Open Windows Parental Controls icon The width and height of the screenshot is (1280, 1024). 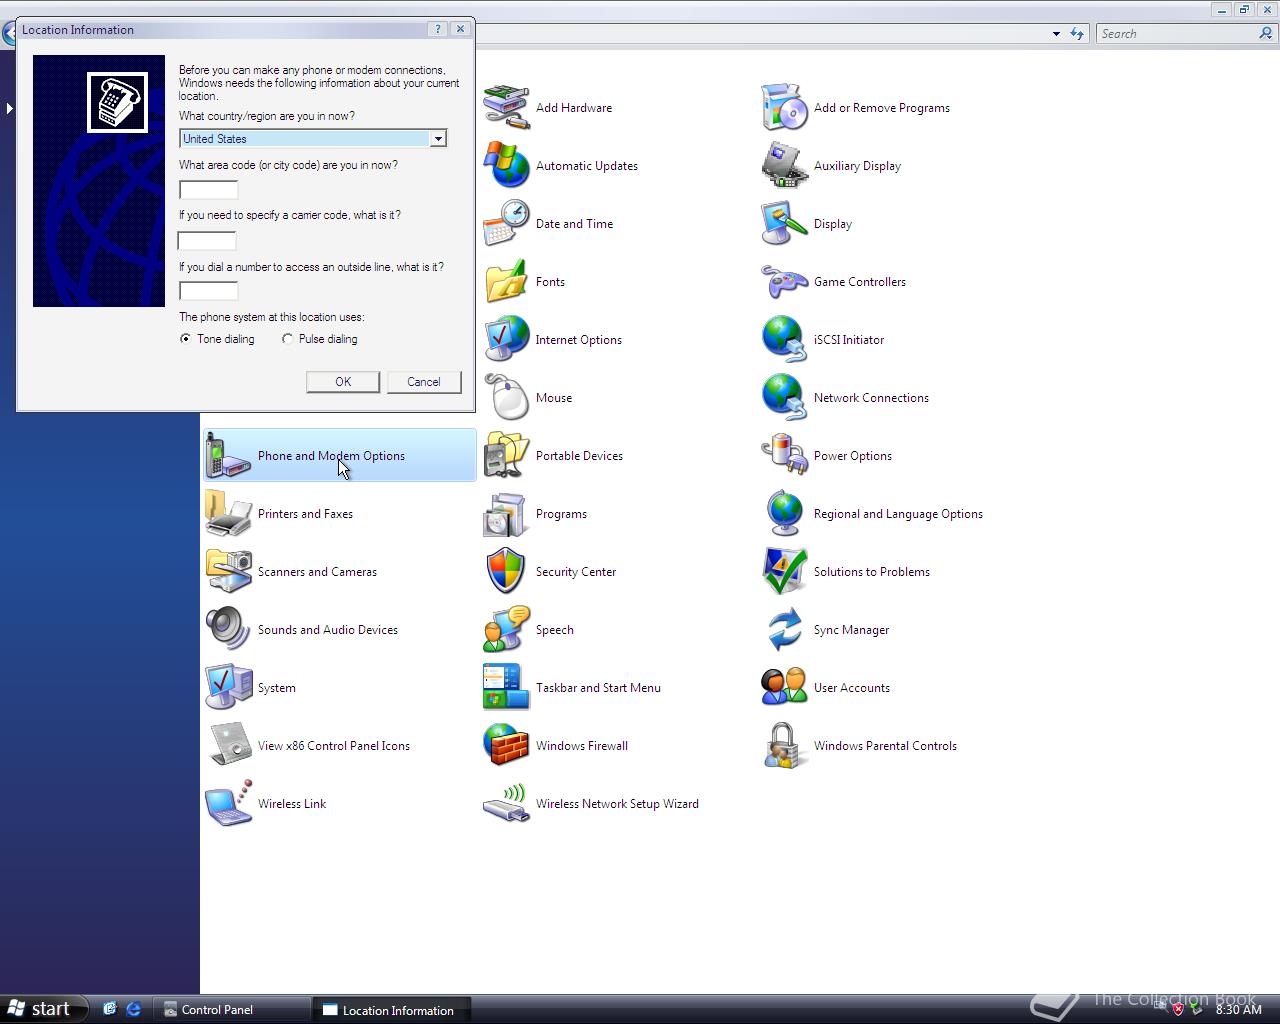click(784, 746)
